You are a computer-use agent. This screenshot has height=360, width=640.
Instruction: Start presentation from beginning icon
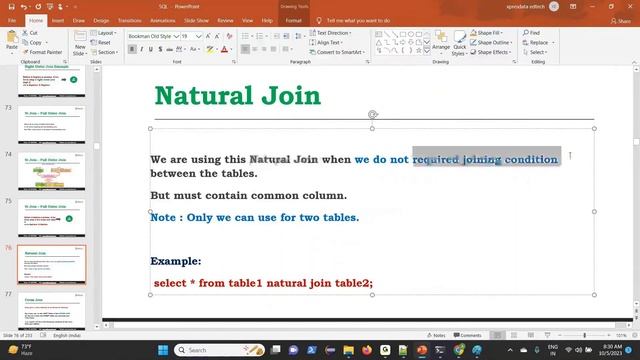tap(50, 7)
